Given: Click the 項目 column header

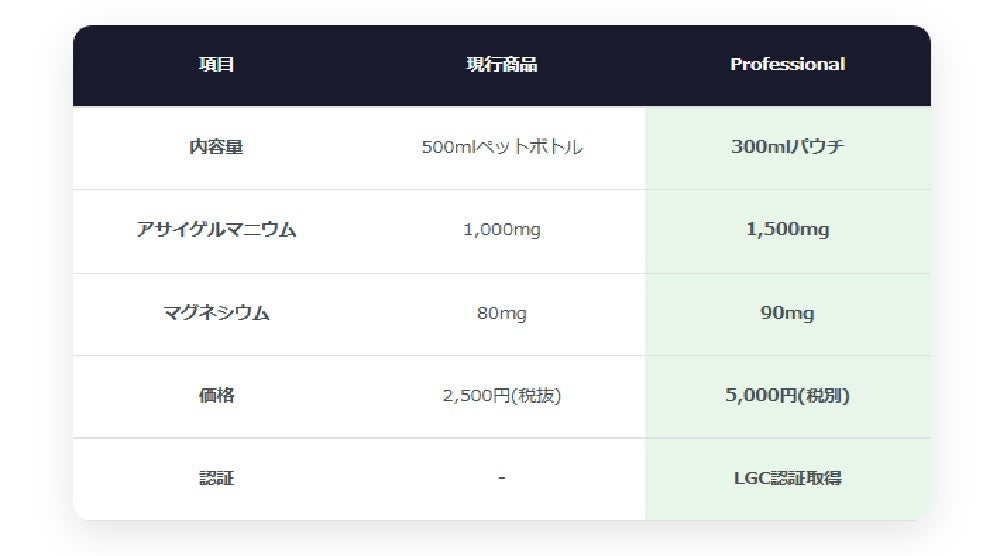Looking at the screenshot, I should click(216, 65).
